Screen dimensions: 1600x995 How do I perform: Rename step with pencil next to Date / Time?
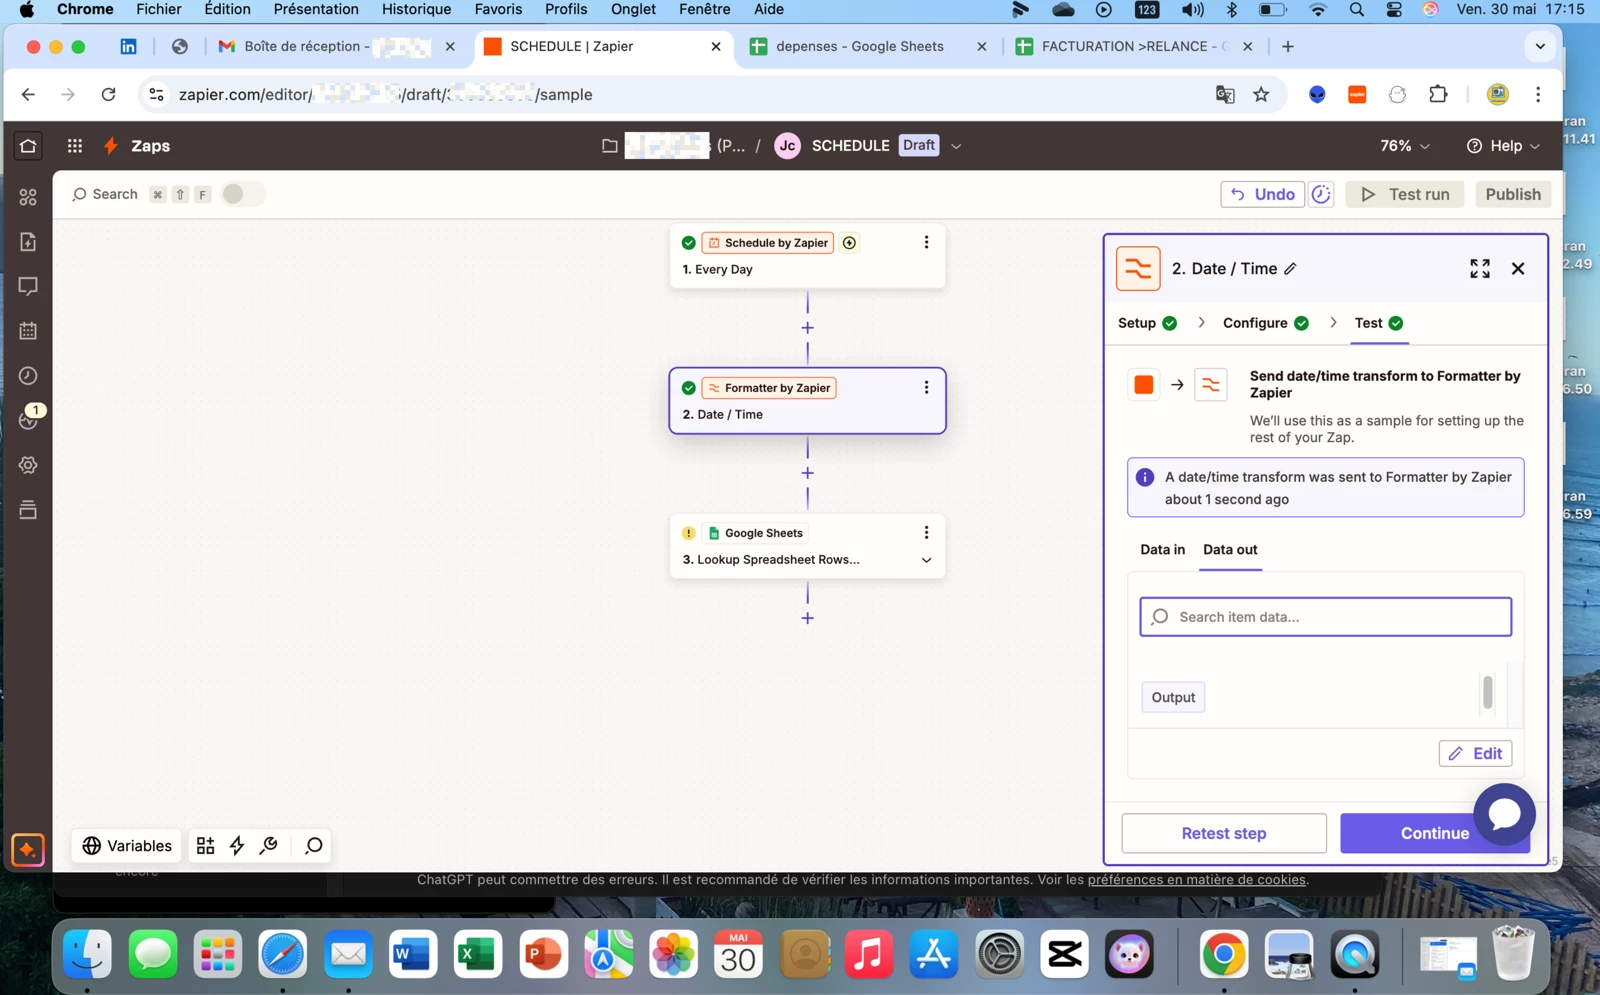(x=1291, y=269)
